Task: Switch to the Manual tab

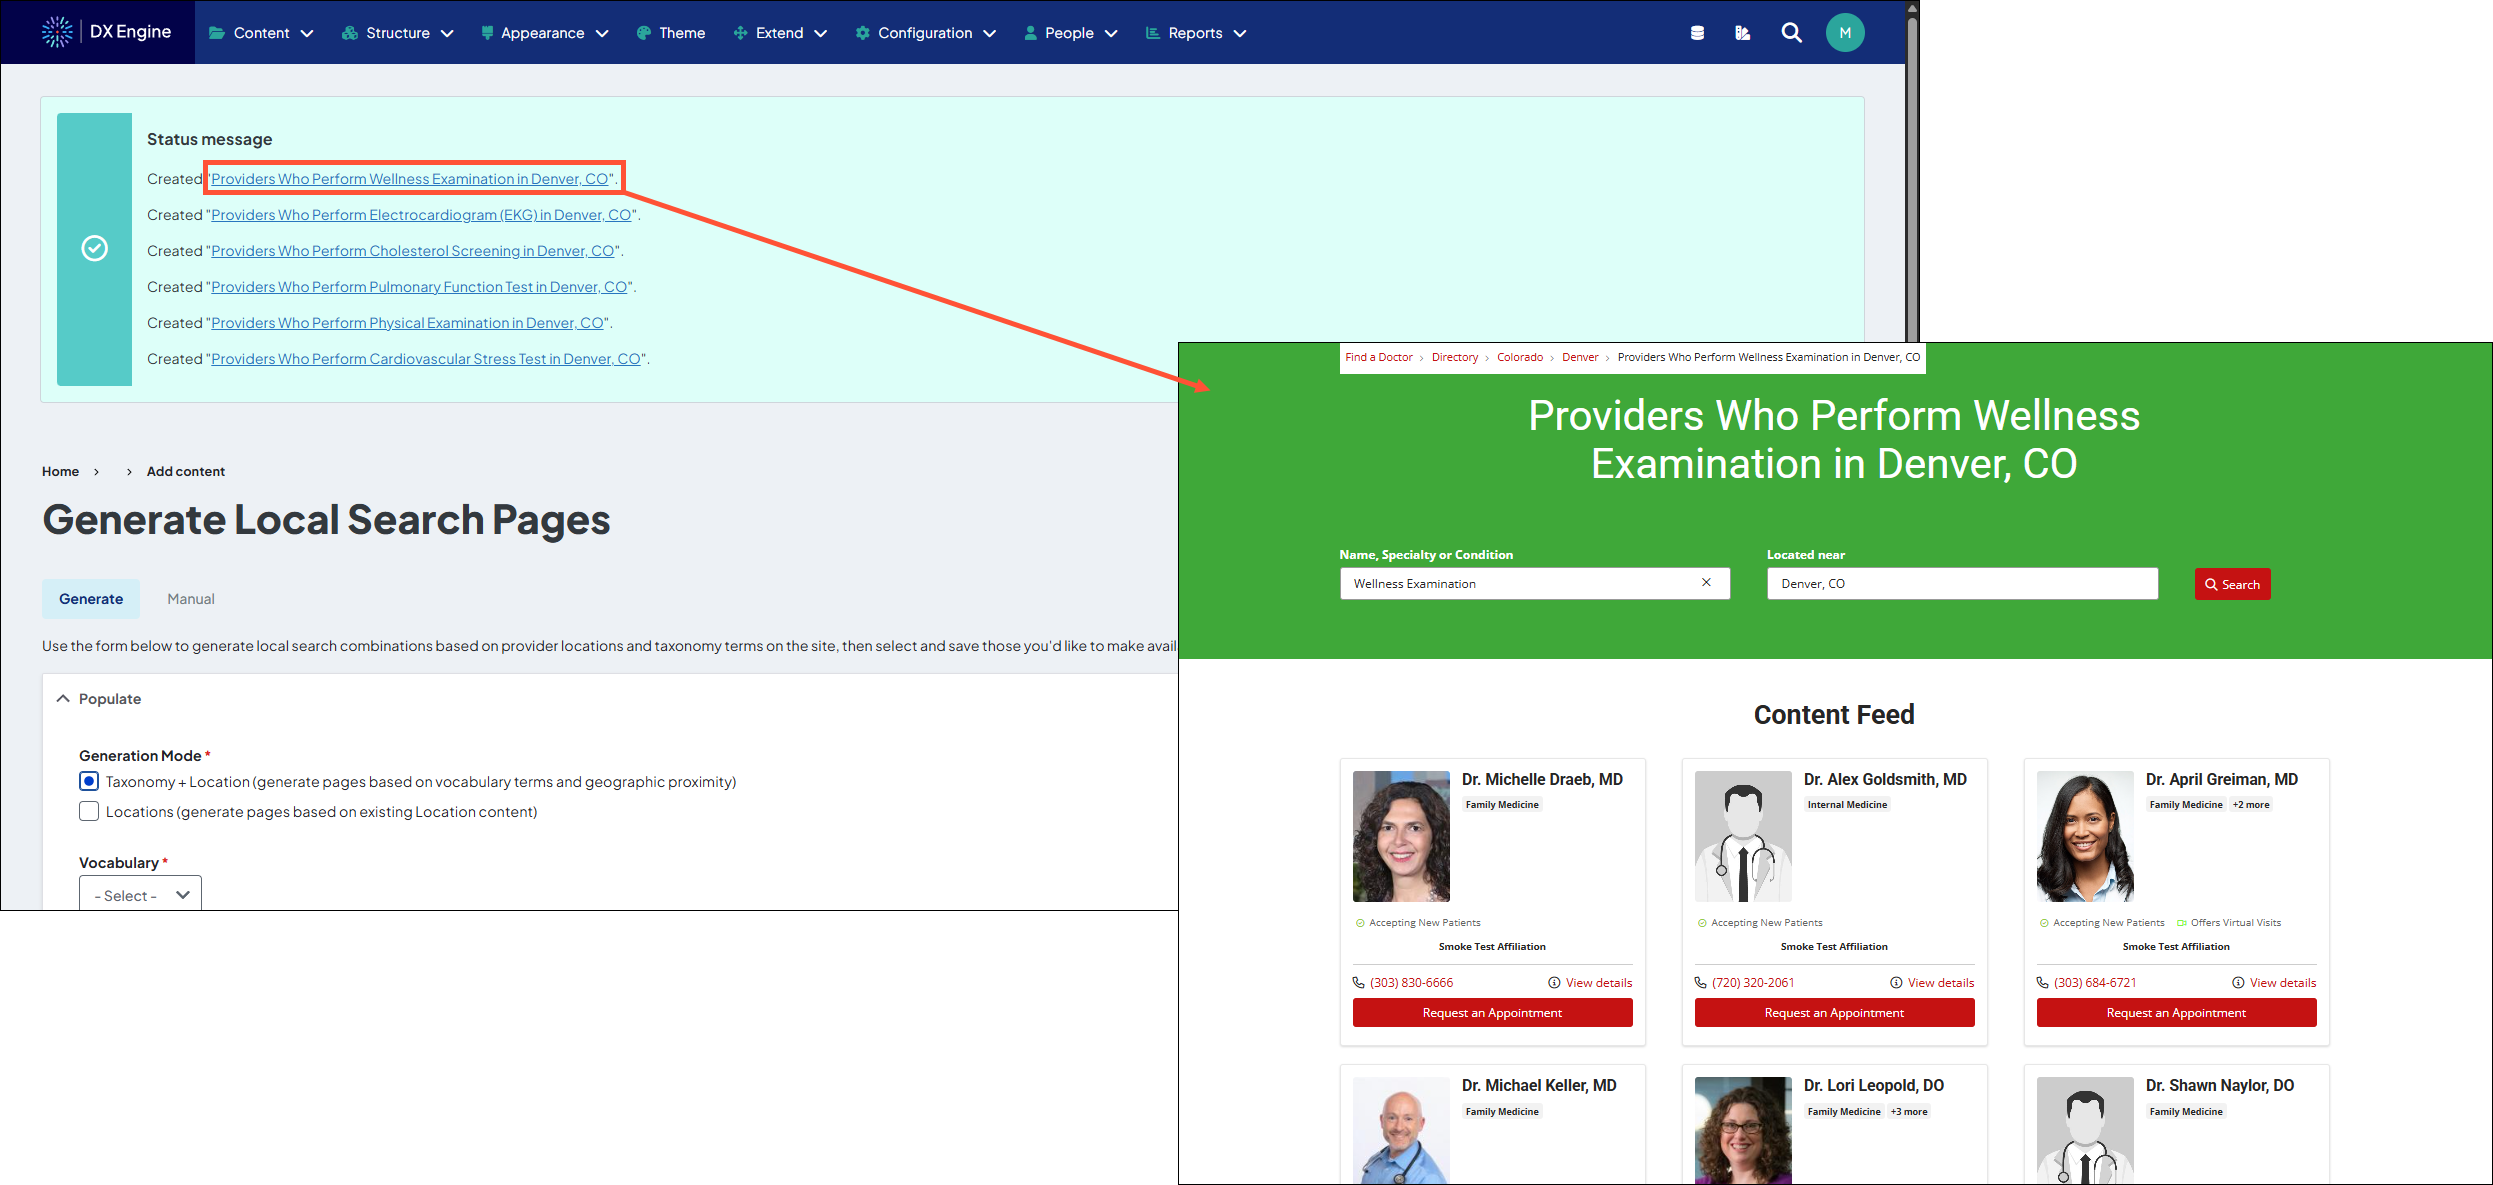Action: point(190,598)
